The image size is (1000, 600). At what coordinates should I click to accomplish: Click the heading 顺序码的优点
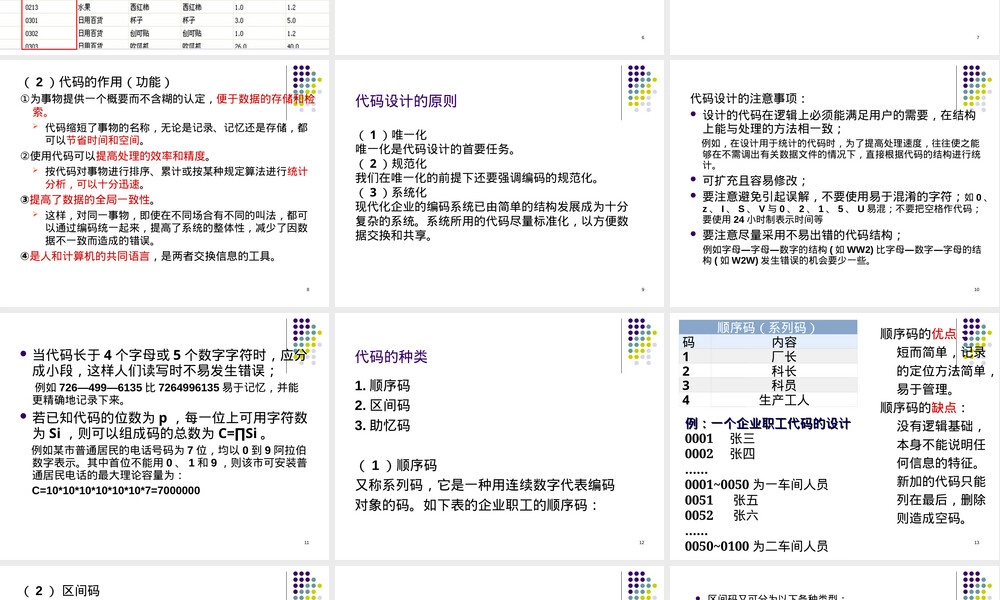pos(918,334)
